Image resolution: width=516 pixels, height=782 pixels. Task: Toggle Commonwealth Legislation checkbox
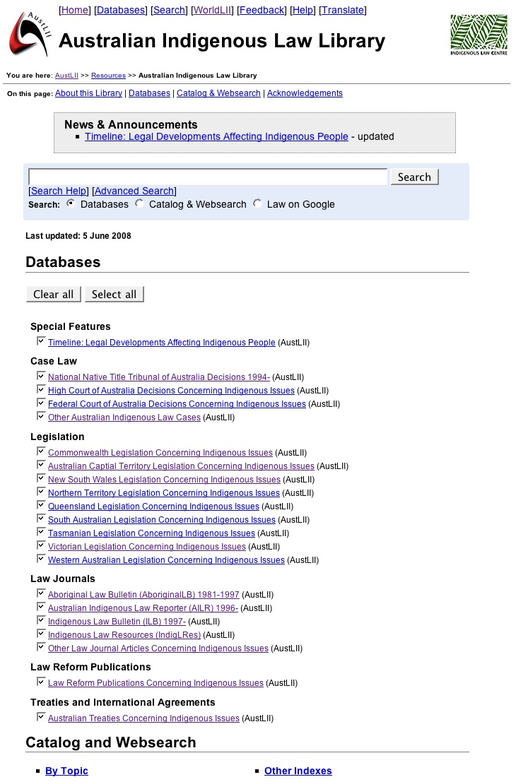41,451
